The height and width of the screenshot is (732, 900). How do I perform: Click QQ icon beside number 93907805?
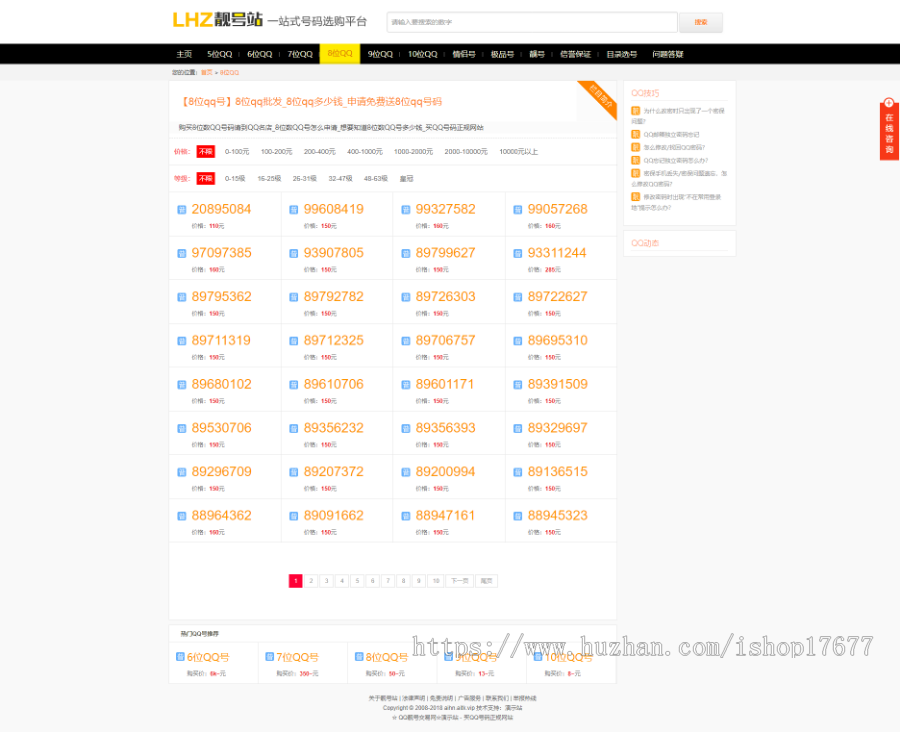tap(293, 253)
